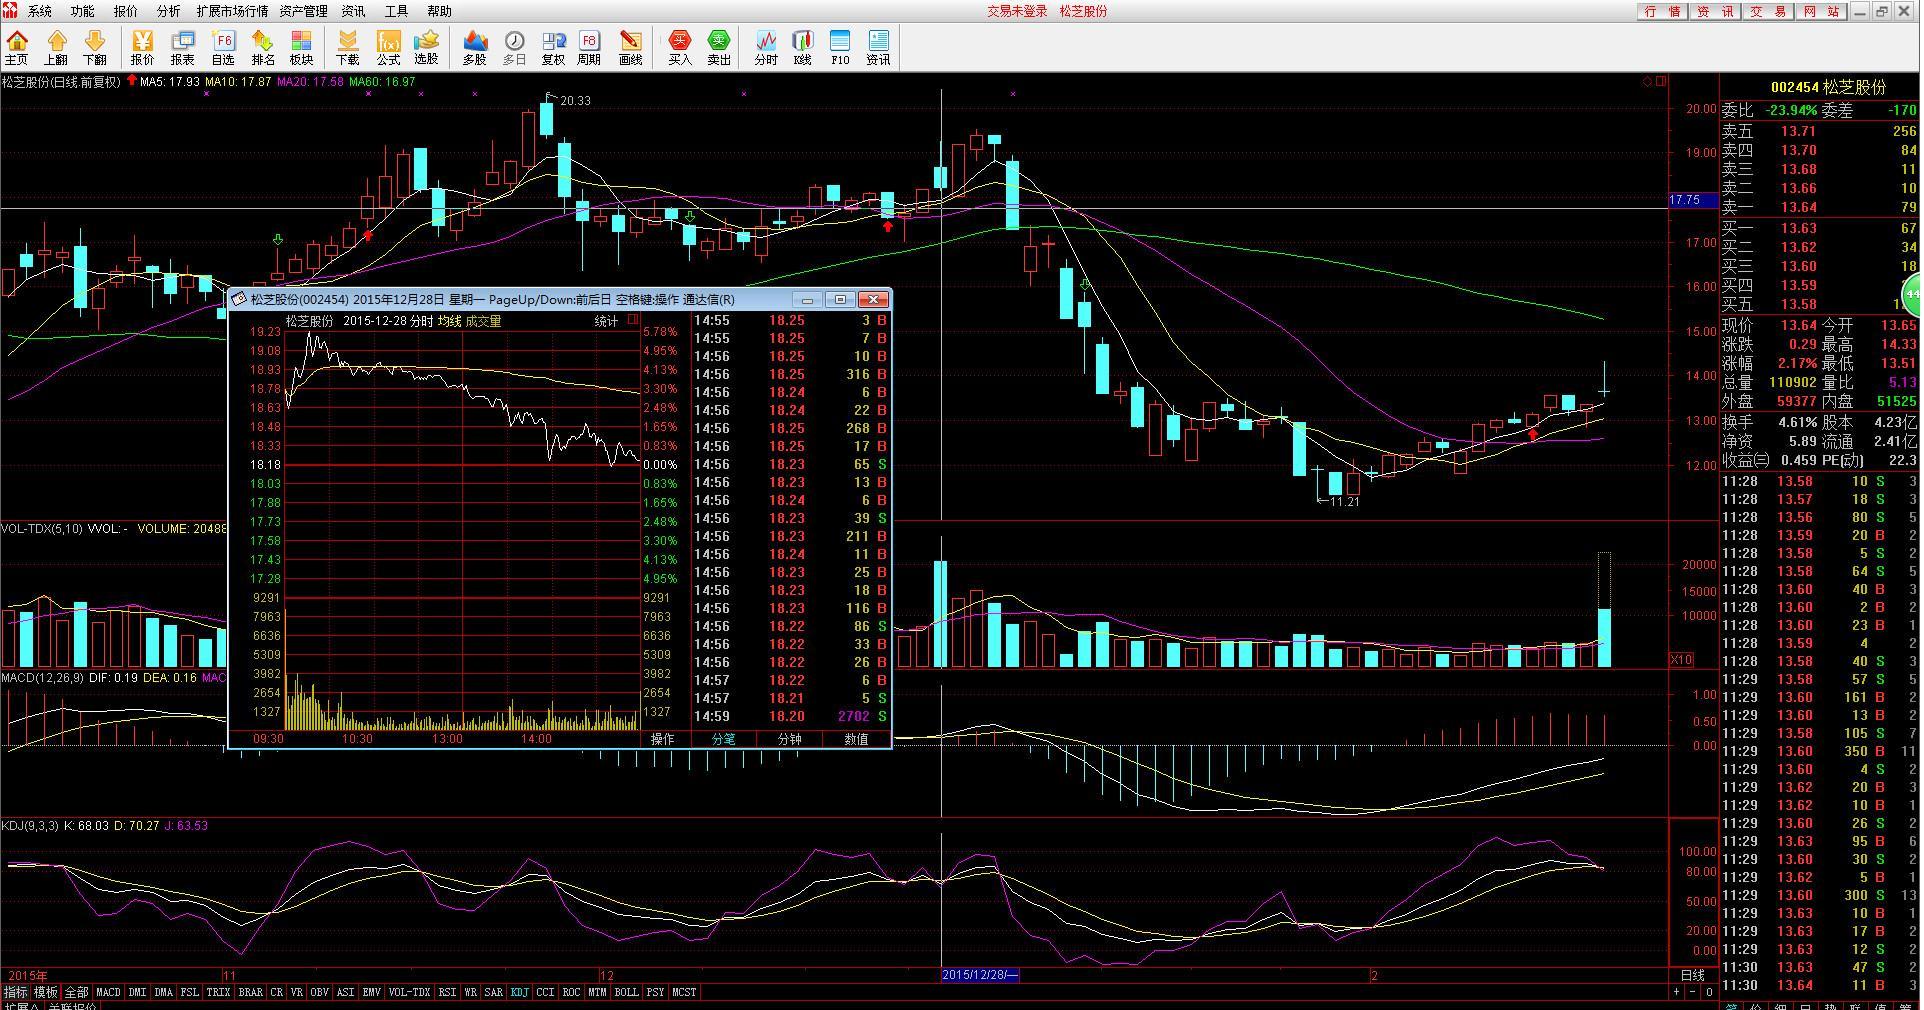
Task: Click the 002454 松芝股份 quote panel header
Action: tap(1827, 87)
